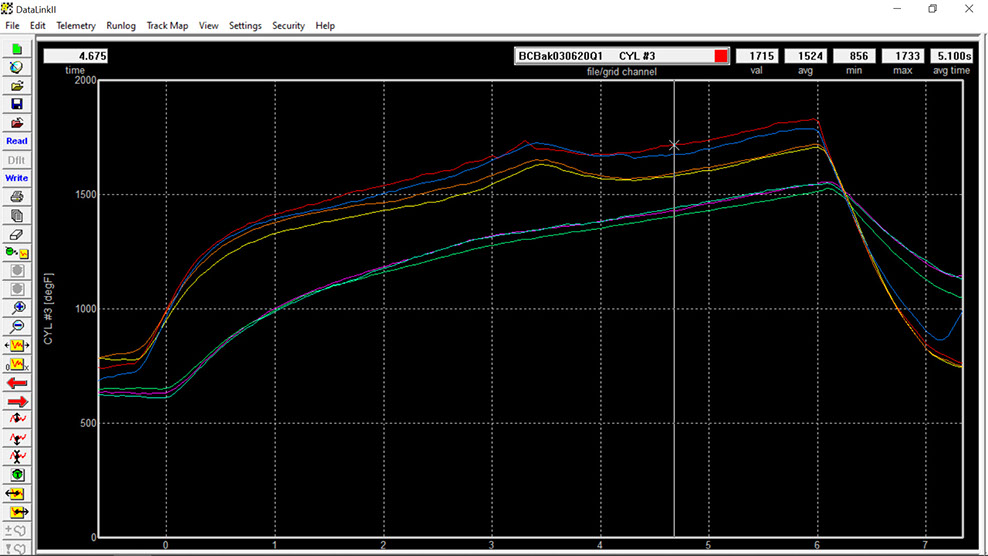Click the time value field showing 4.675

click(x=75, y=56)
